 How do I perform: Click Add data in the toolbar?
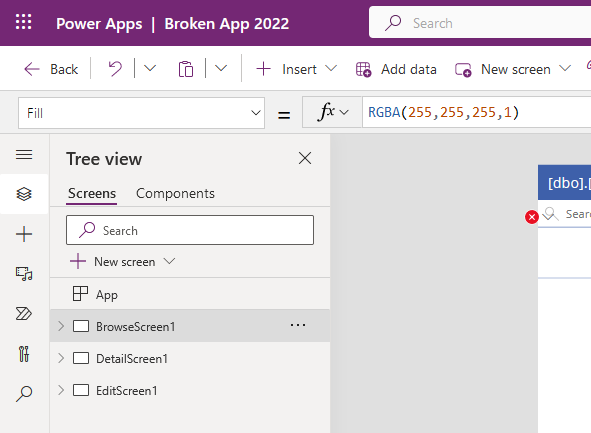point(396,69)
